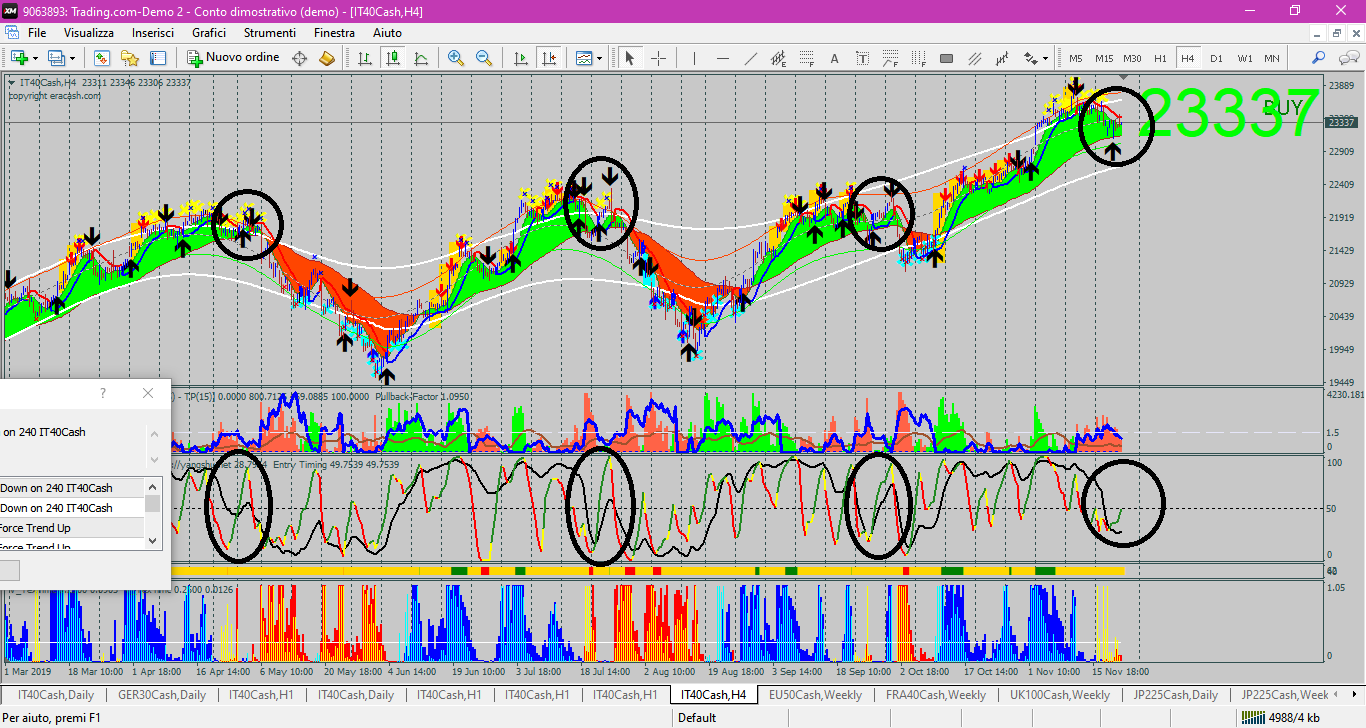Switch timeframe to M15
Screen dimensions: 1366x728
(x=1104, y=58)
